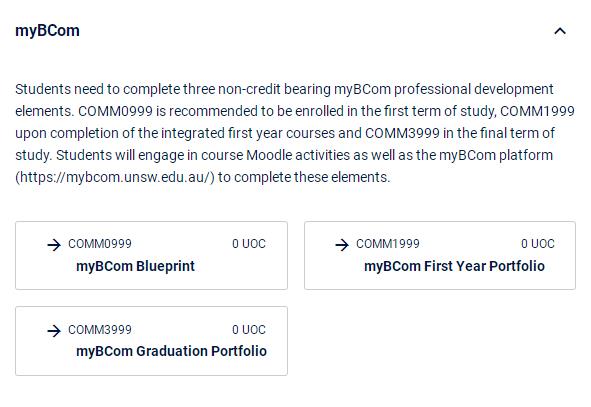Click the 0 UOC label on COMM0999 card
The image size is (591, 407).
click(249, 244)
